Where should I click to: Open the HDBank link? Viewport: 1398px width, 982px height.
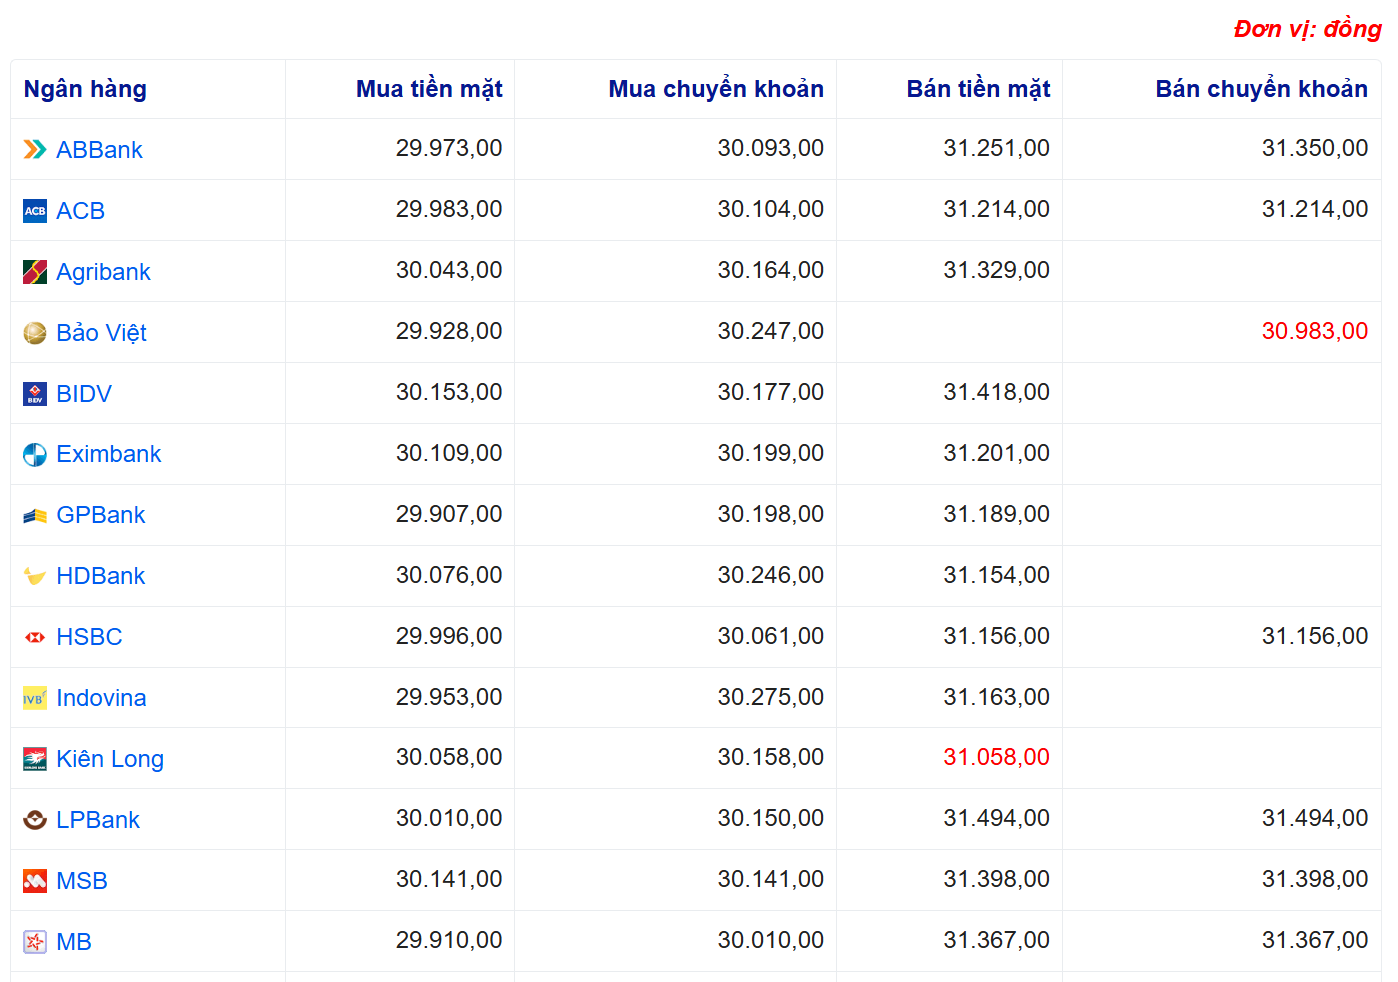coord(100,576)
